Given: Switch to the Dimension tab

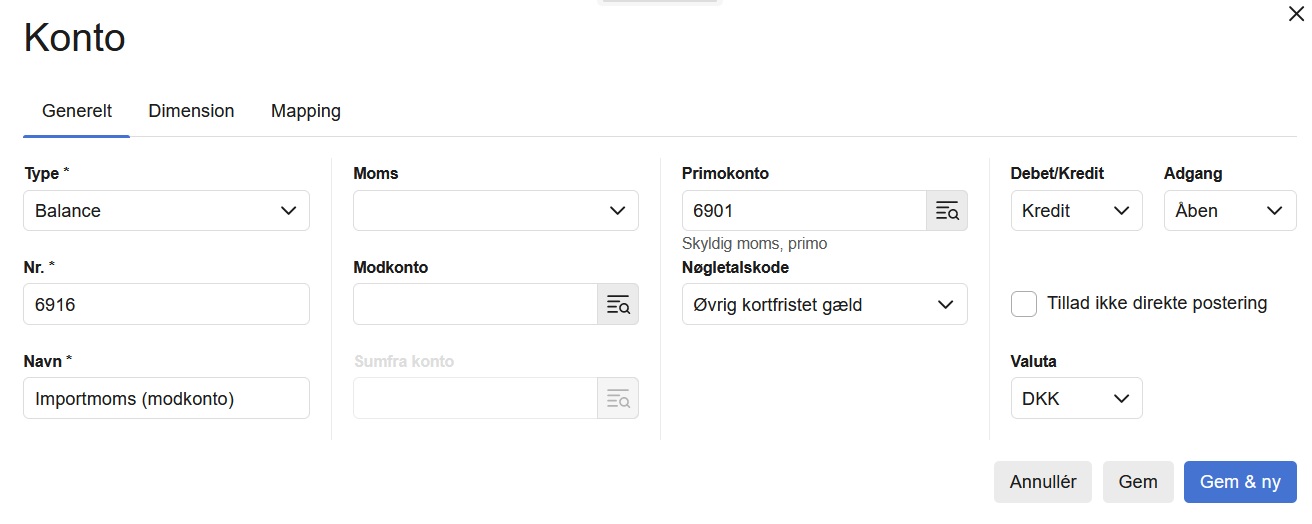Looking at the screenshot, I should coord(191,111).
